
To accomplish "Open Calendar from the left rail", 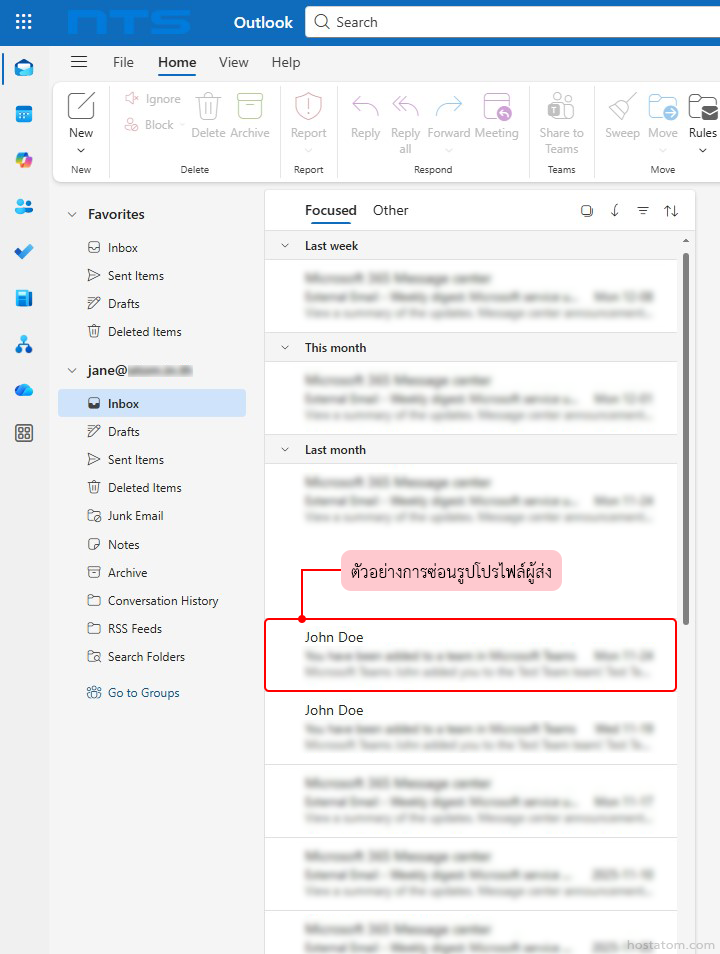I will [x=24, y=114].
